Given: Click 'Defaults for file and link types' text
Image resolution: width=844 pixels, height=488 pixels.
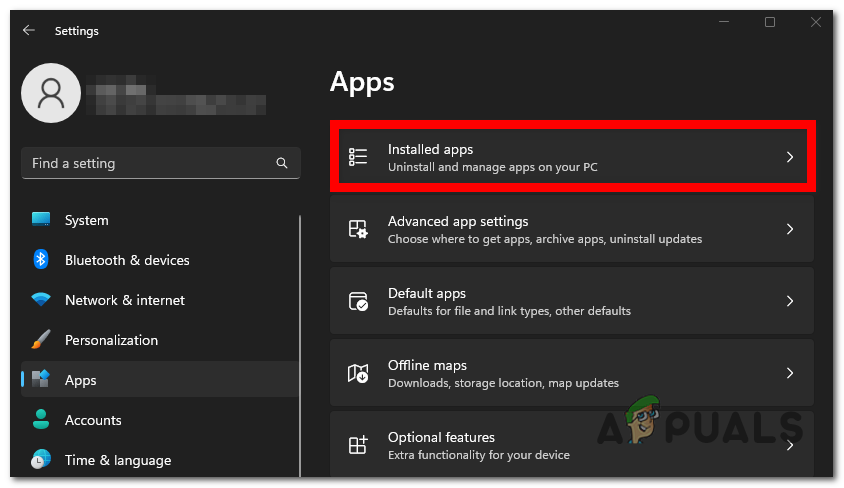Looking at the screenshot, I should pyautogui.click(x=509, y=311).
